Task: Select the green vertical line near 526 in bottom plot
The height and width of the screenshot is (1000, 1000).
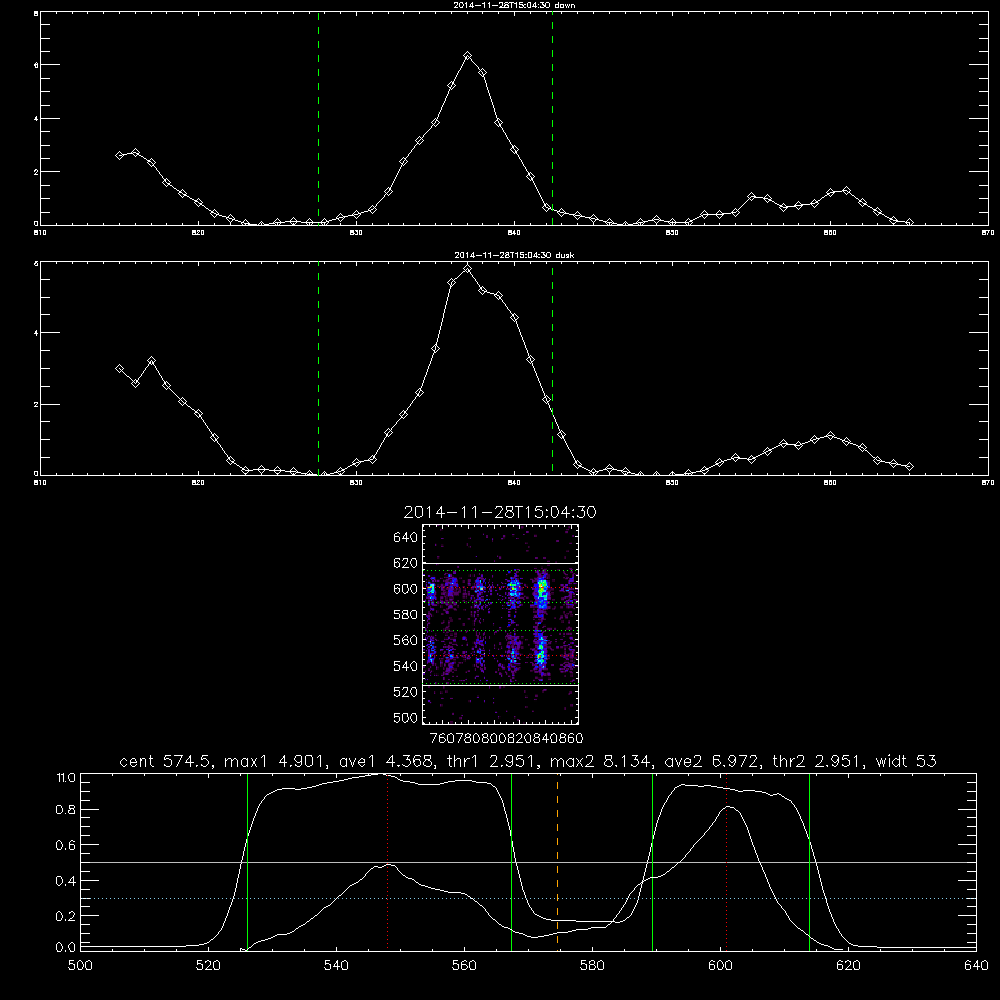Action: point(247,862)
